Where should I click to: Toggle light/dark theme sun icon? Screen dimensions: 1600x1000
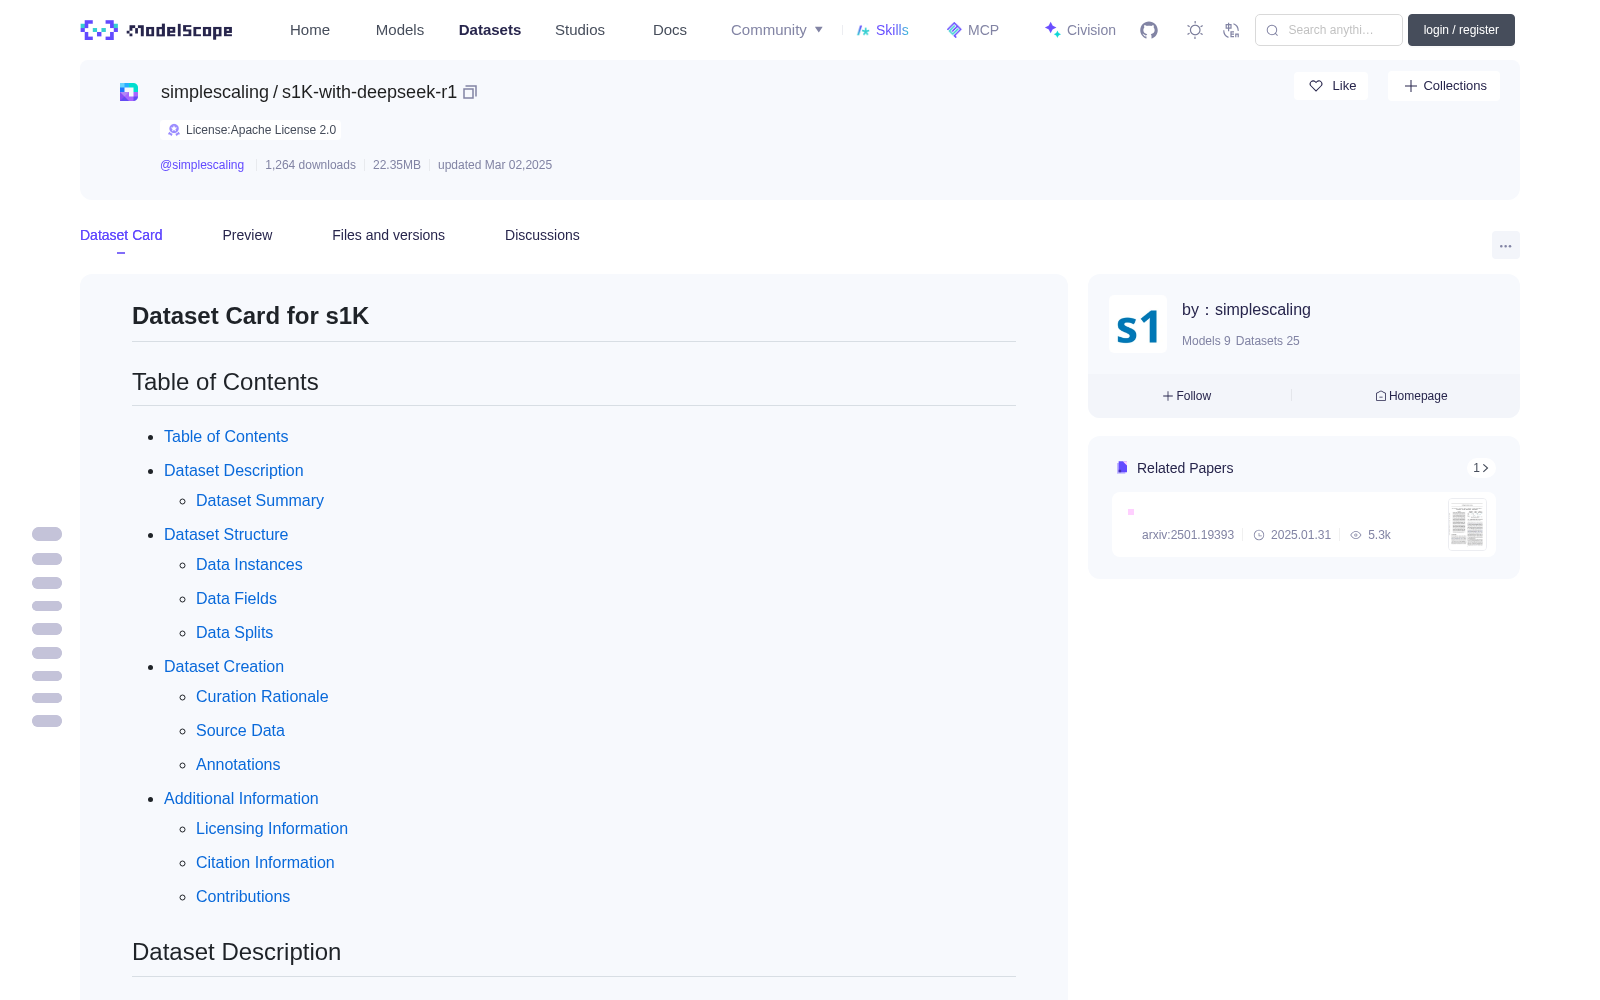pos(1194,30)
